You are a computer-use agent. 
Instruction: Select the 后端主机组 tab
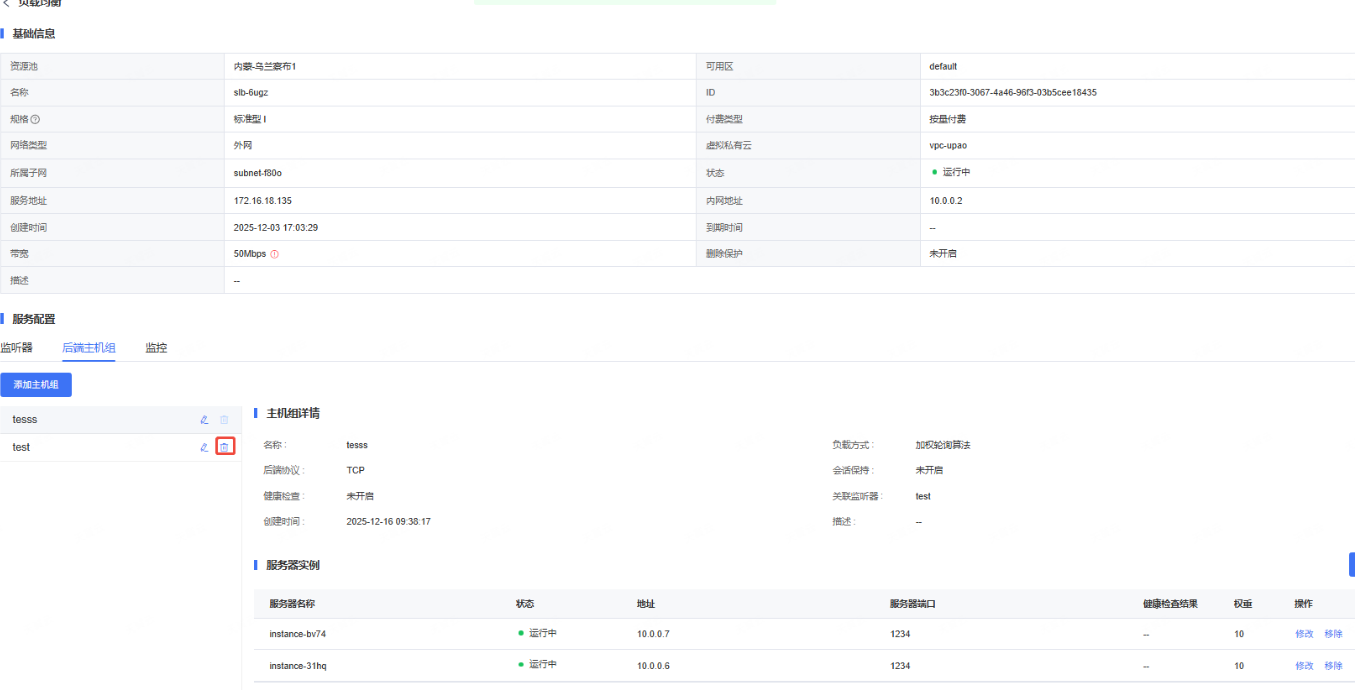pos(88,348)
